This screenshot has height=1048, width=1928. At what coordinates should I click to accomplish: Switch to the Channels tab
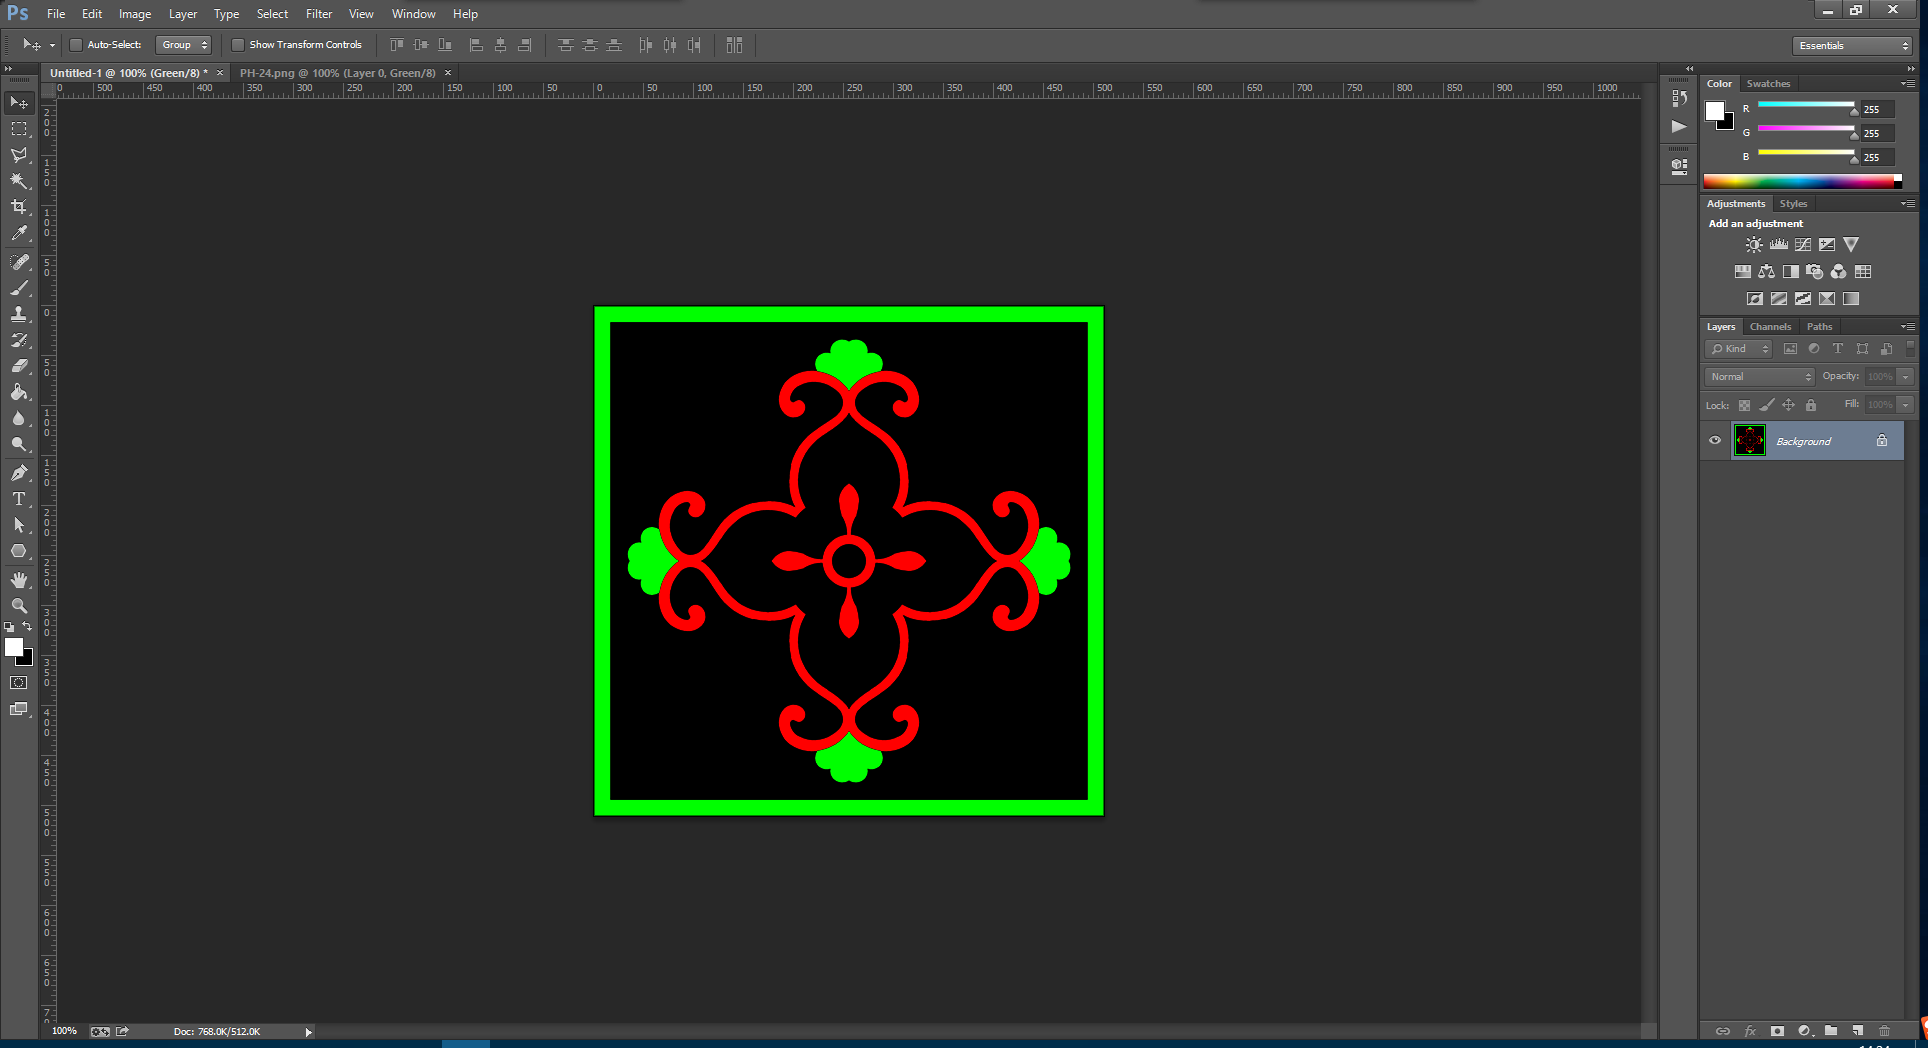coord(1770,327)
